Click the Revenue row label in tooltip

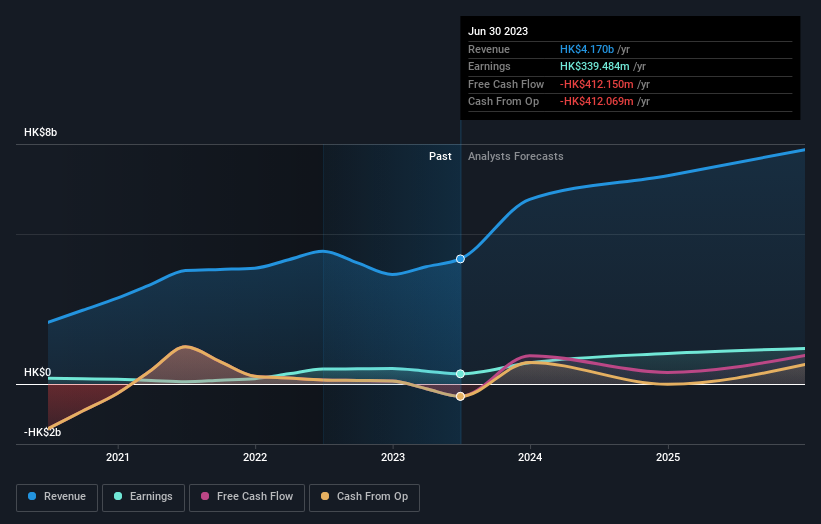point(489,49)
